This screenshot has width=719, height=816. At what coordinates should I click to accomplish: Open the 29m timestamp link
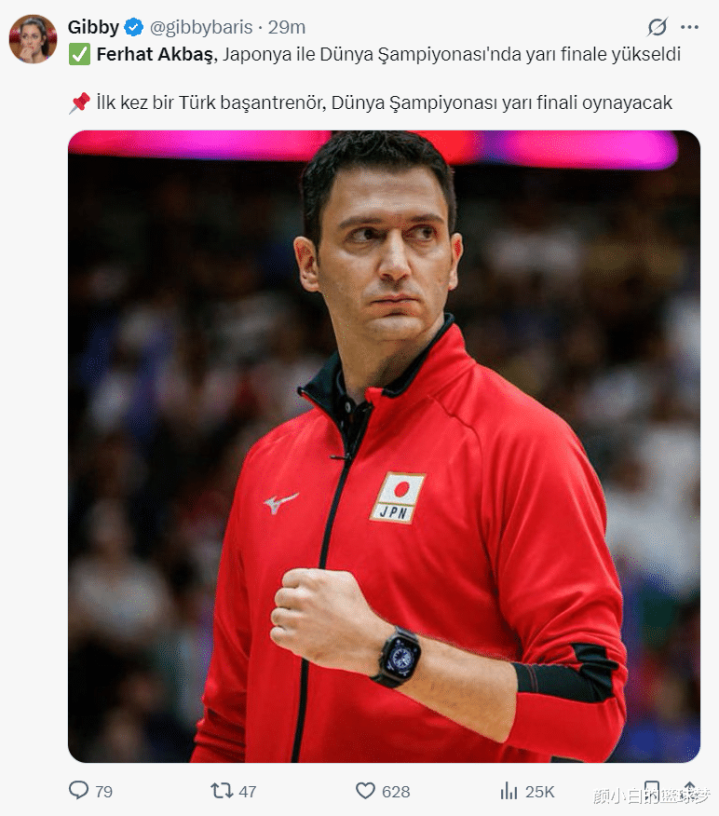(x=287, y=27)
